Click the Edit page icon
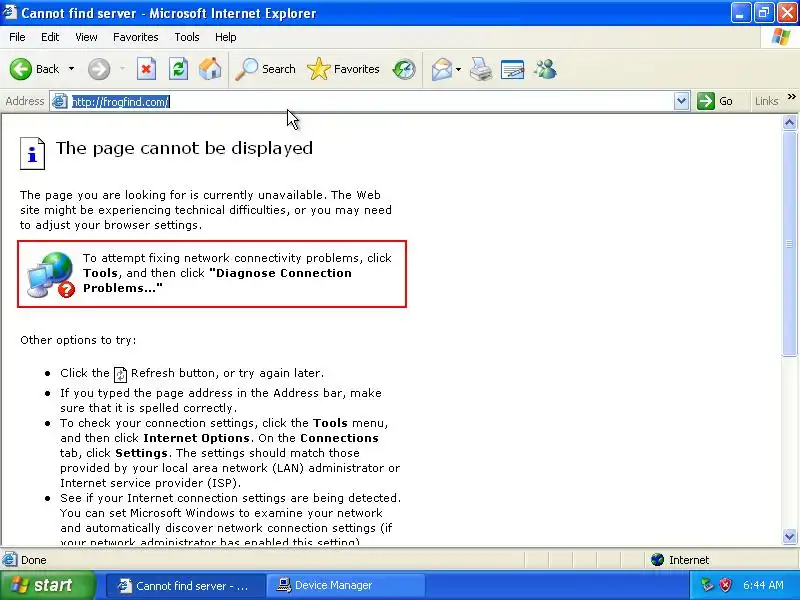The width and height of the screenshot is (800, 600). (x=513, y=69)
